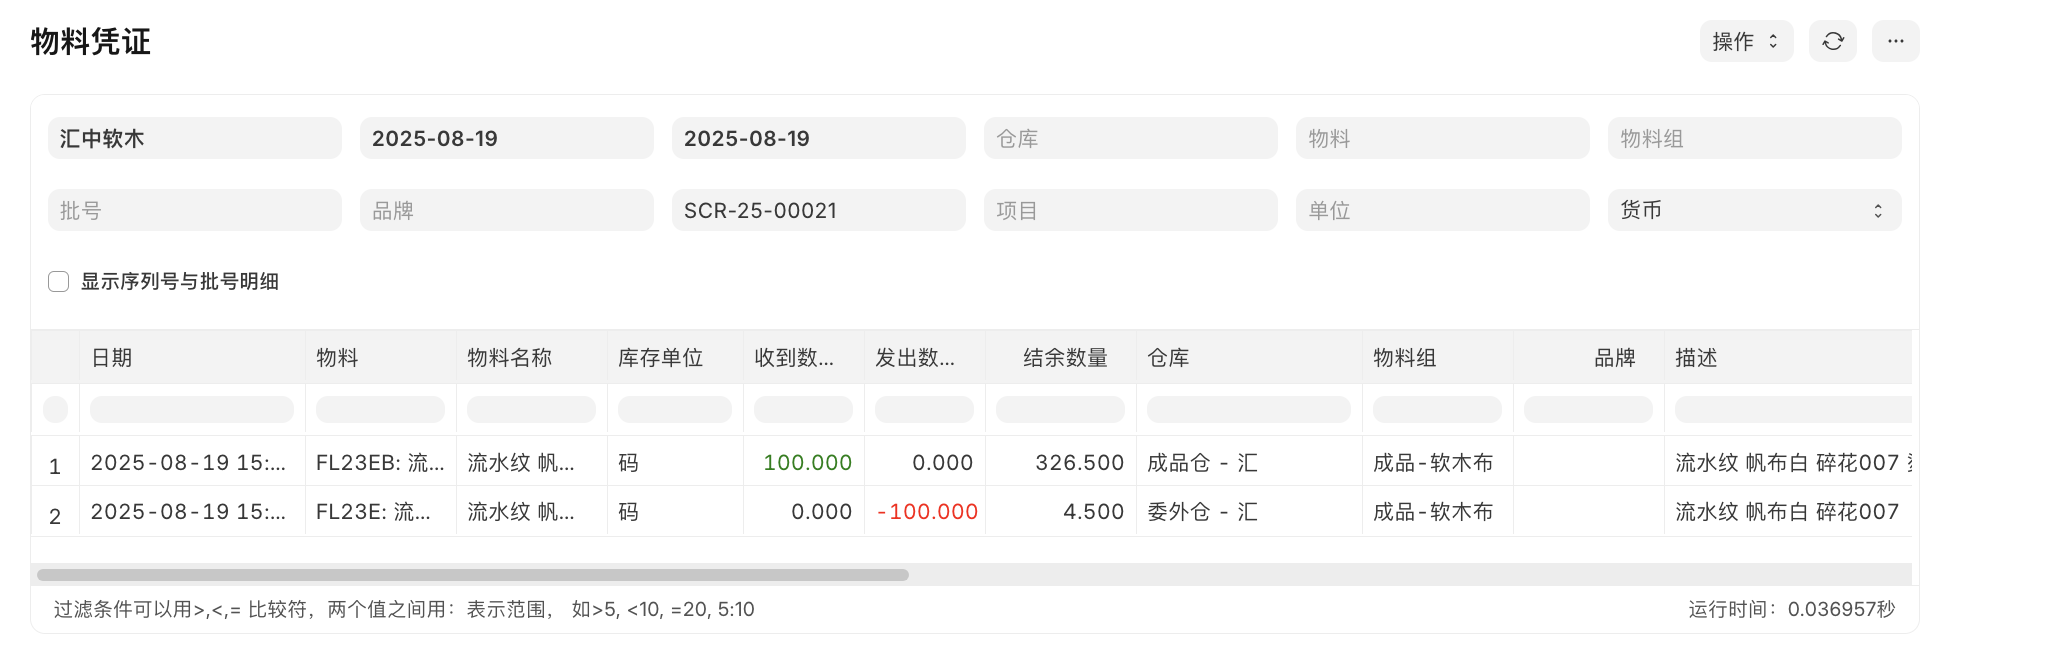Expand the 货币 currency dropdown
Viewport: 2064px width, 662px height.
(1753, 210)
